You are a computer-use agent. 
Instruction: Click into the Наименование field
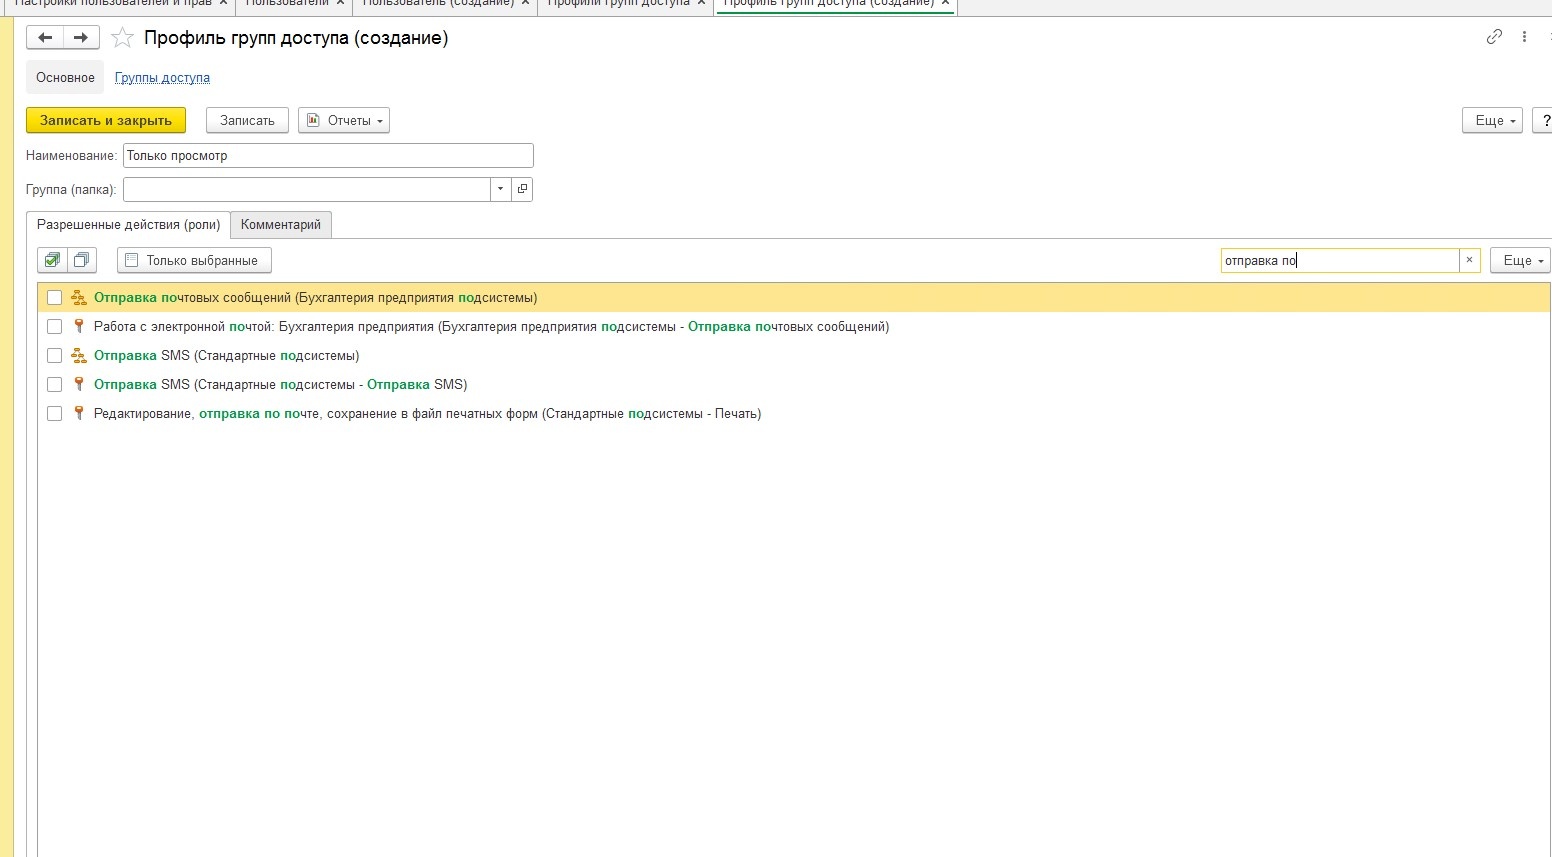(328, 155)
